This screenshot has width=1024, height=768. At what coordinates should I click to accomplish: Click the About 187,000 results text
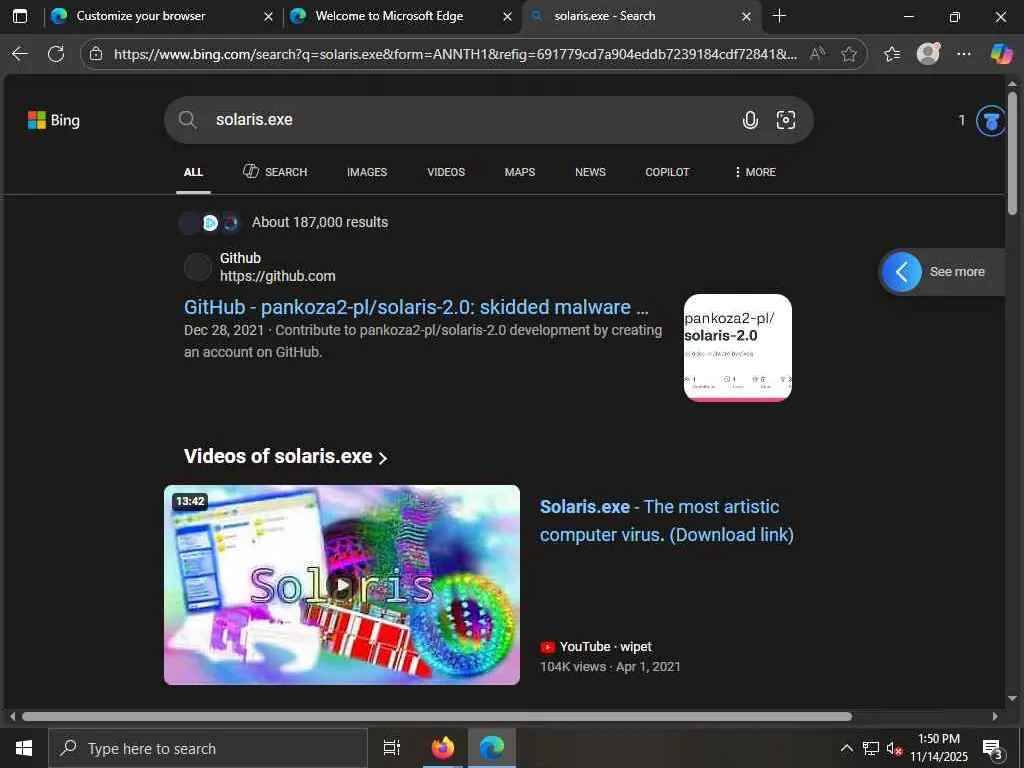pyautogui.click(x=320, y=222)
